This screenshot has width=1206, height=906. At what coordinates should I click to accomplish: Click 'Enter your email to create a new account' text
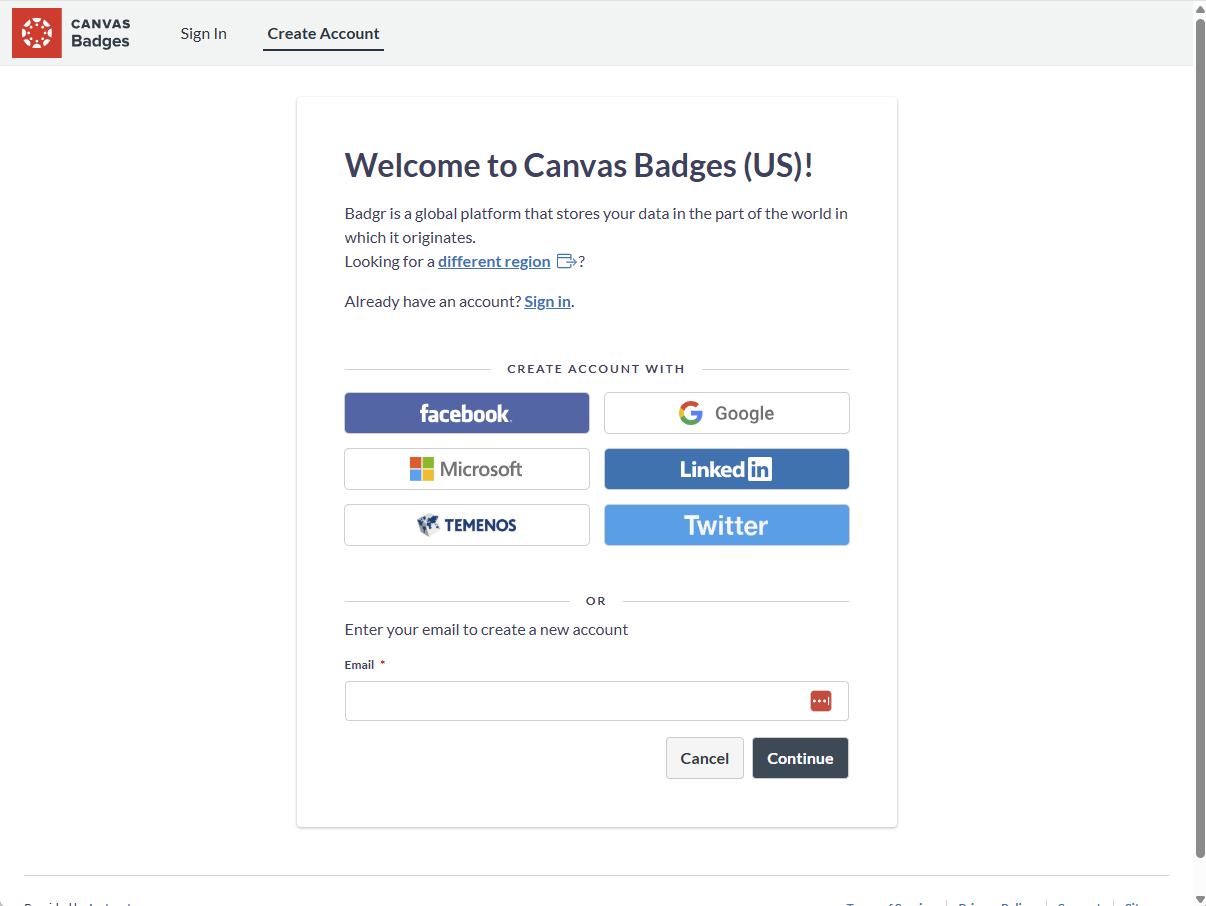[486, 629]
